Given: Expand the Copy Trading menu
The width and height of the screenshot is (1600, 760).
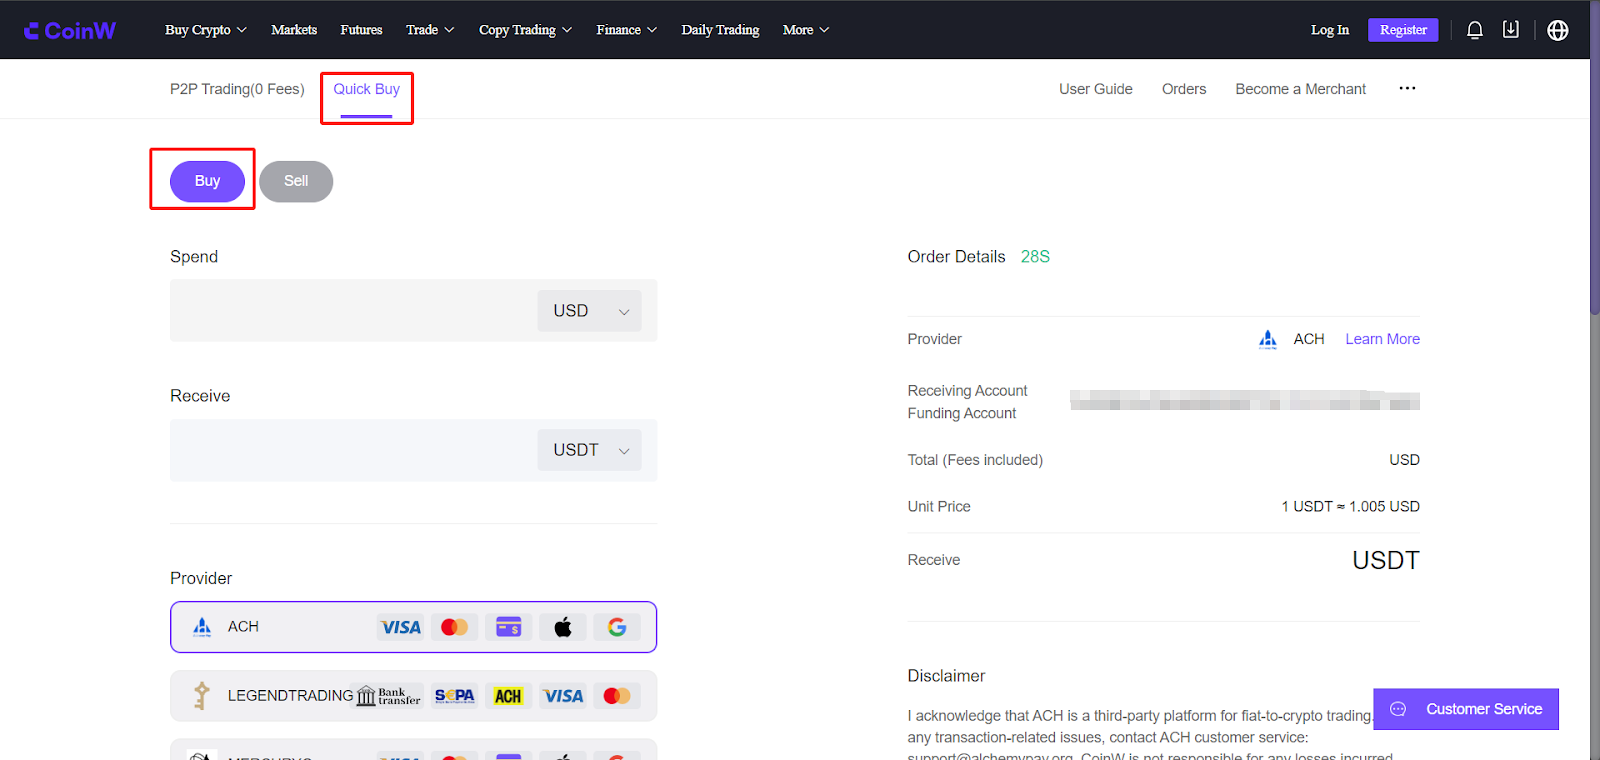Looking at the screenshot, I should 525,30.
